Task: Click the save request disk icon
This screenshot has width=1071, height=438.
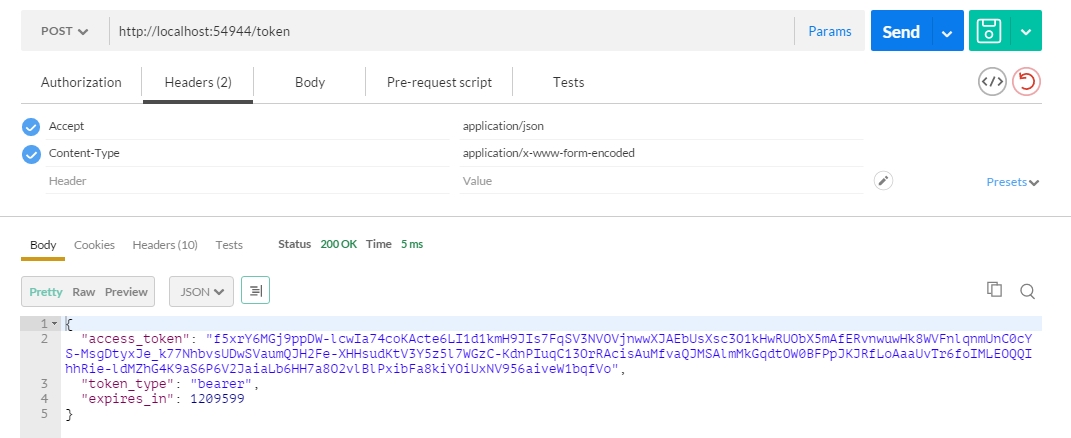Action: [x=989, y=31]
